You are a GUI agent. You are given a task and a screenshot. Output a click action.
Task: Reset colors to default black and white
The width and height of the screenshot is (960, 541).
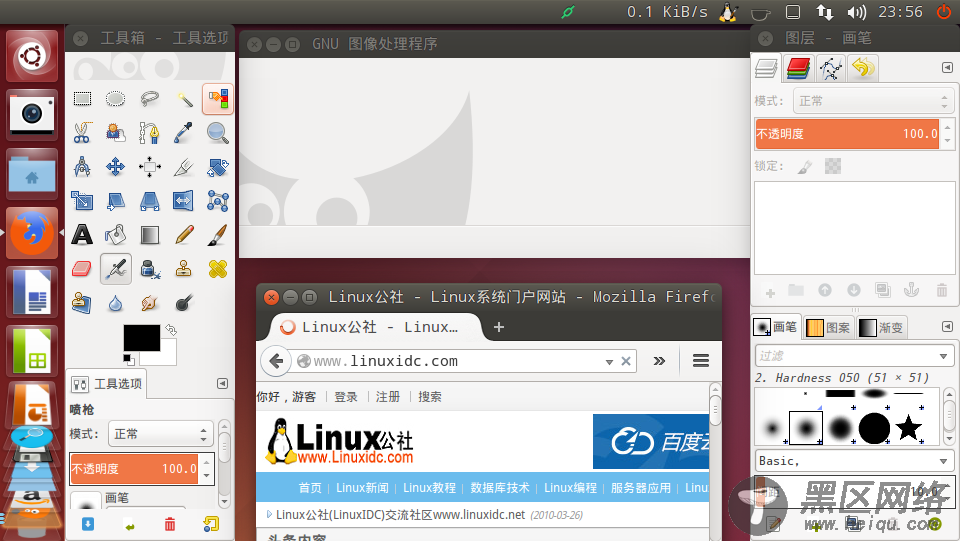coord(128,359)
